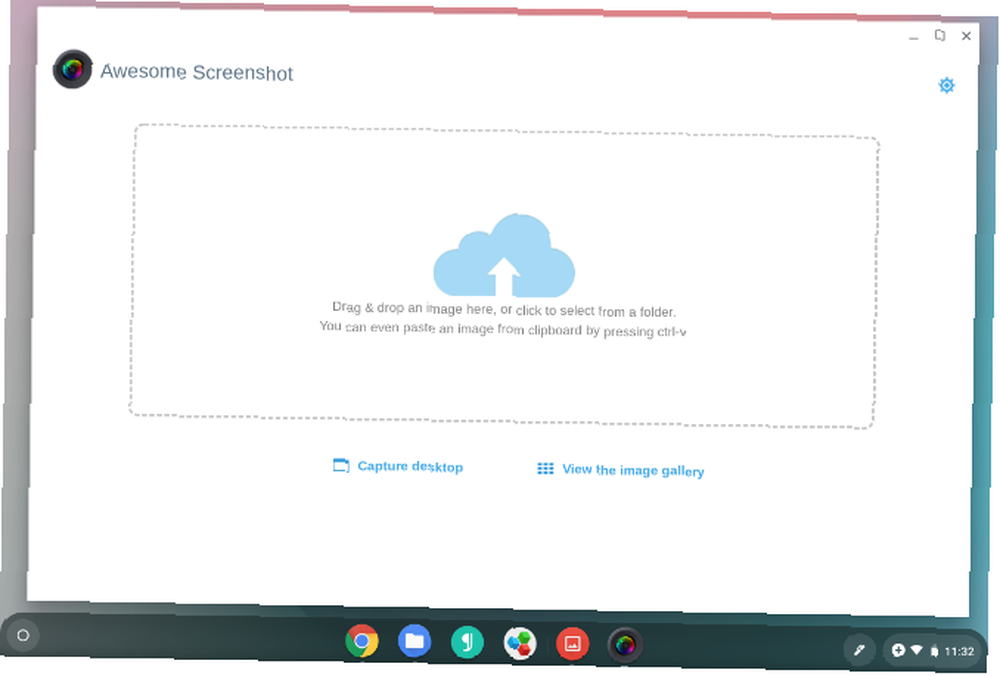Screen dimensions: 1000x676
Task: Open the status area clock 11:32
Action: pos(959,651)
